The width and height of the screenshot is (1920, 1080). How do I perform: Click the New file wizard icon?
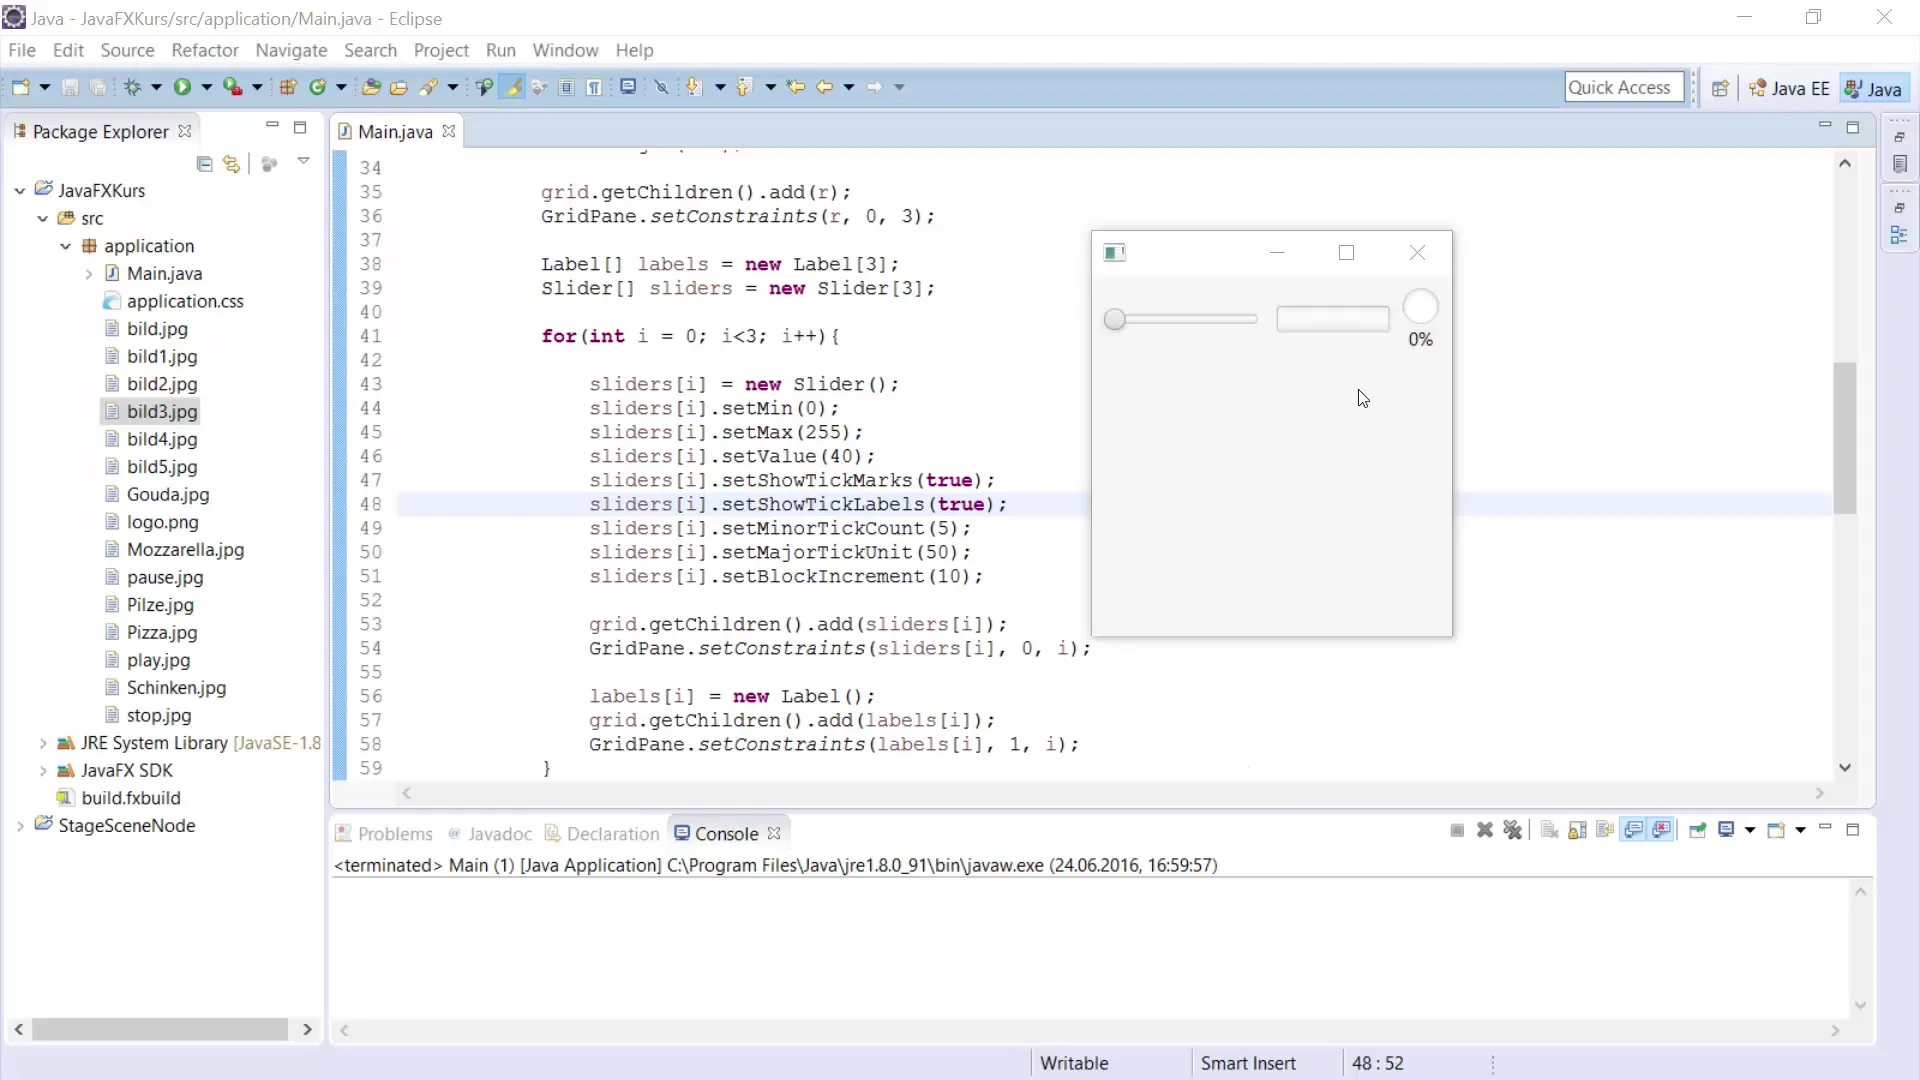(20, 87)
